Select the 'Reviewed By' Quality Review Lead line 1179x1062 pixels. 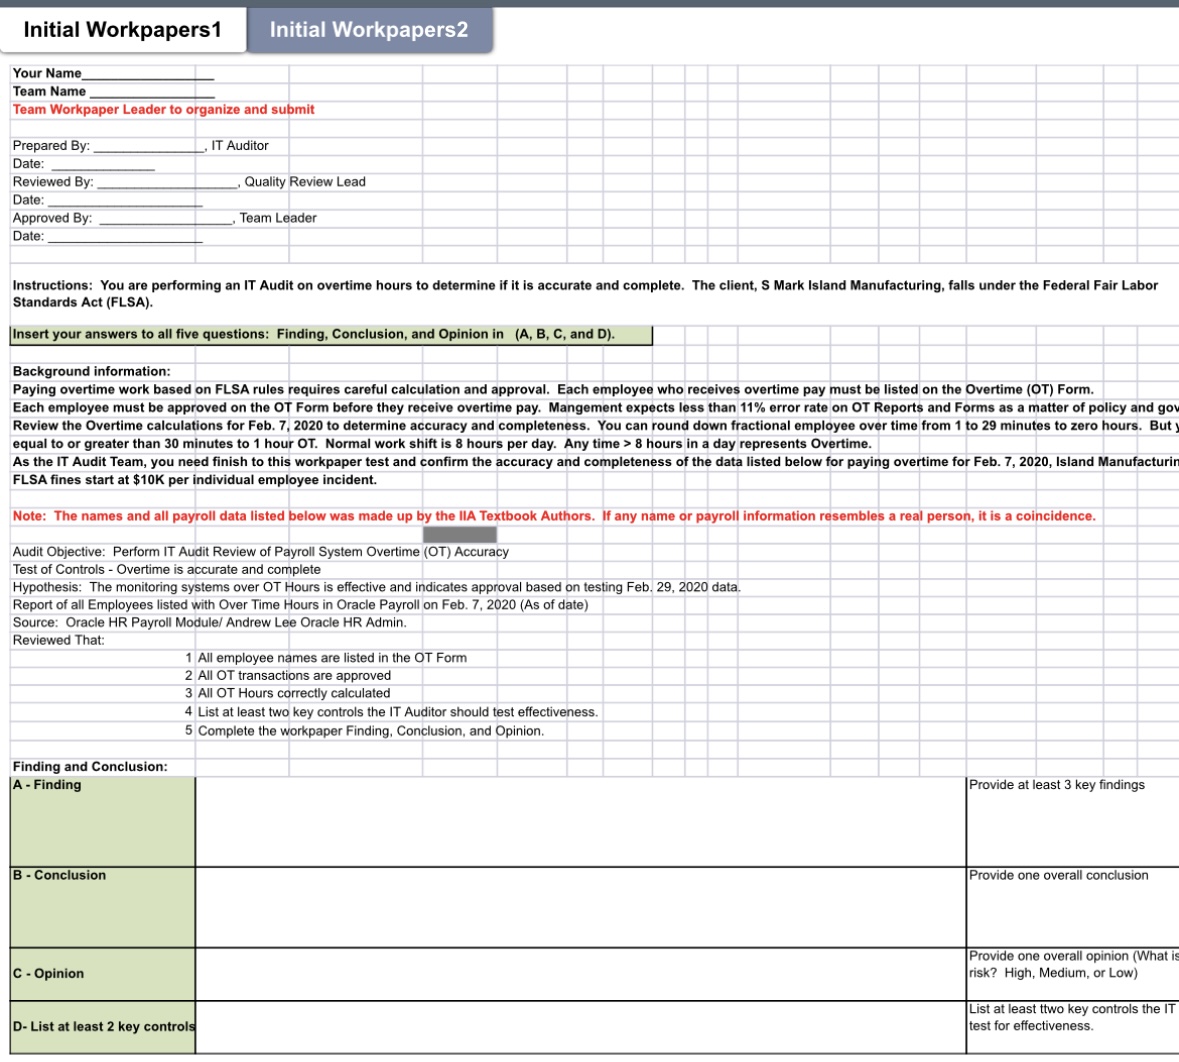[189, 181]
